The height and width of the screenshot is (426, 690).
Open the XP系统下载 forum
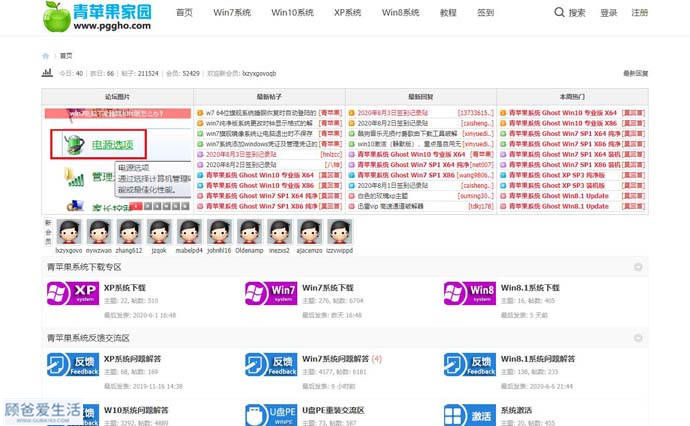[125, 288]
